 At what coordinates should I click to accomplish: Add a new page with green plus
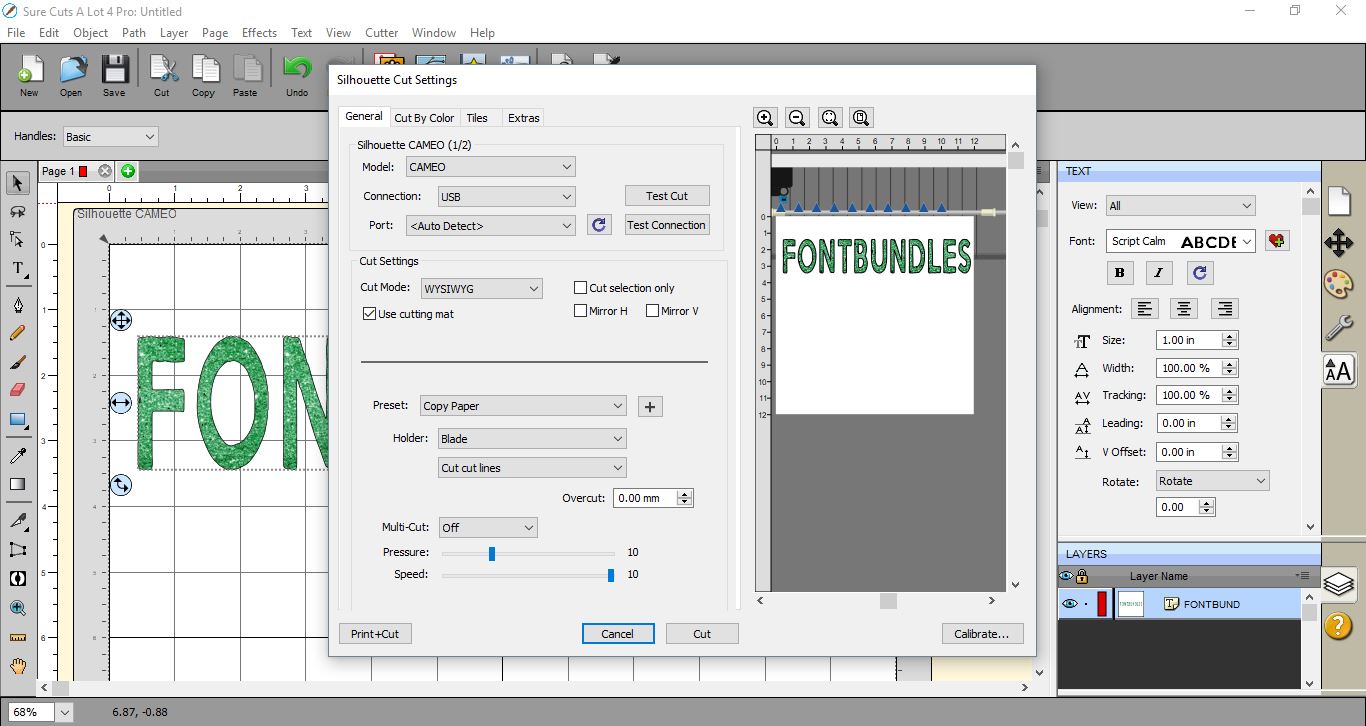tap(128, 171)
